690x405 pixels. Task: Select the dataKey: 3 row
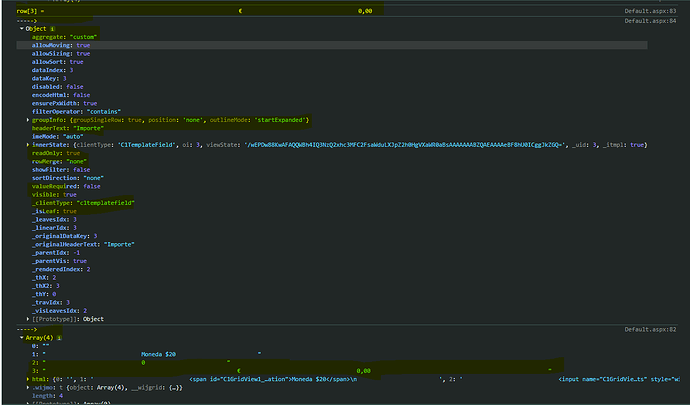coord(49,78)
